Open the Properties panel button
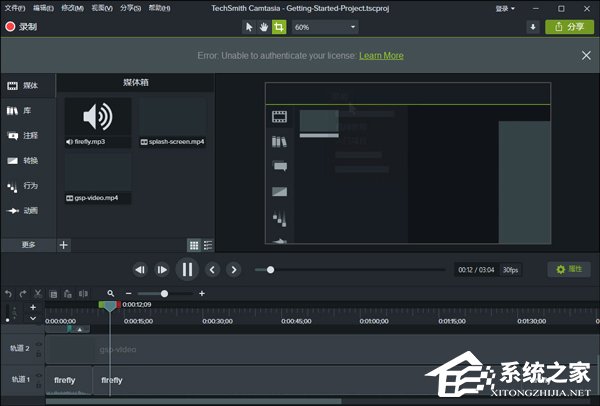Image resolution: width=600 pixels, height=406 pixels. click(569, 269)
